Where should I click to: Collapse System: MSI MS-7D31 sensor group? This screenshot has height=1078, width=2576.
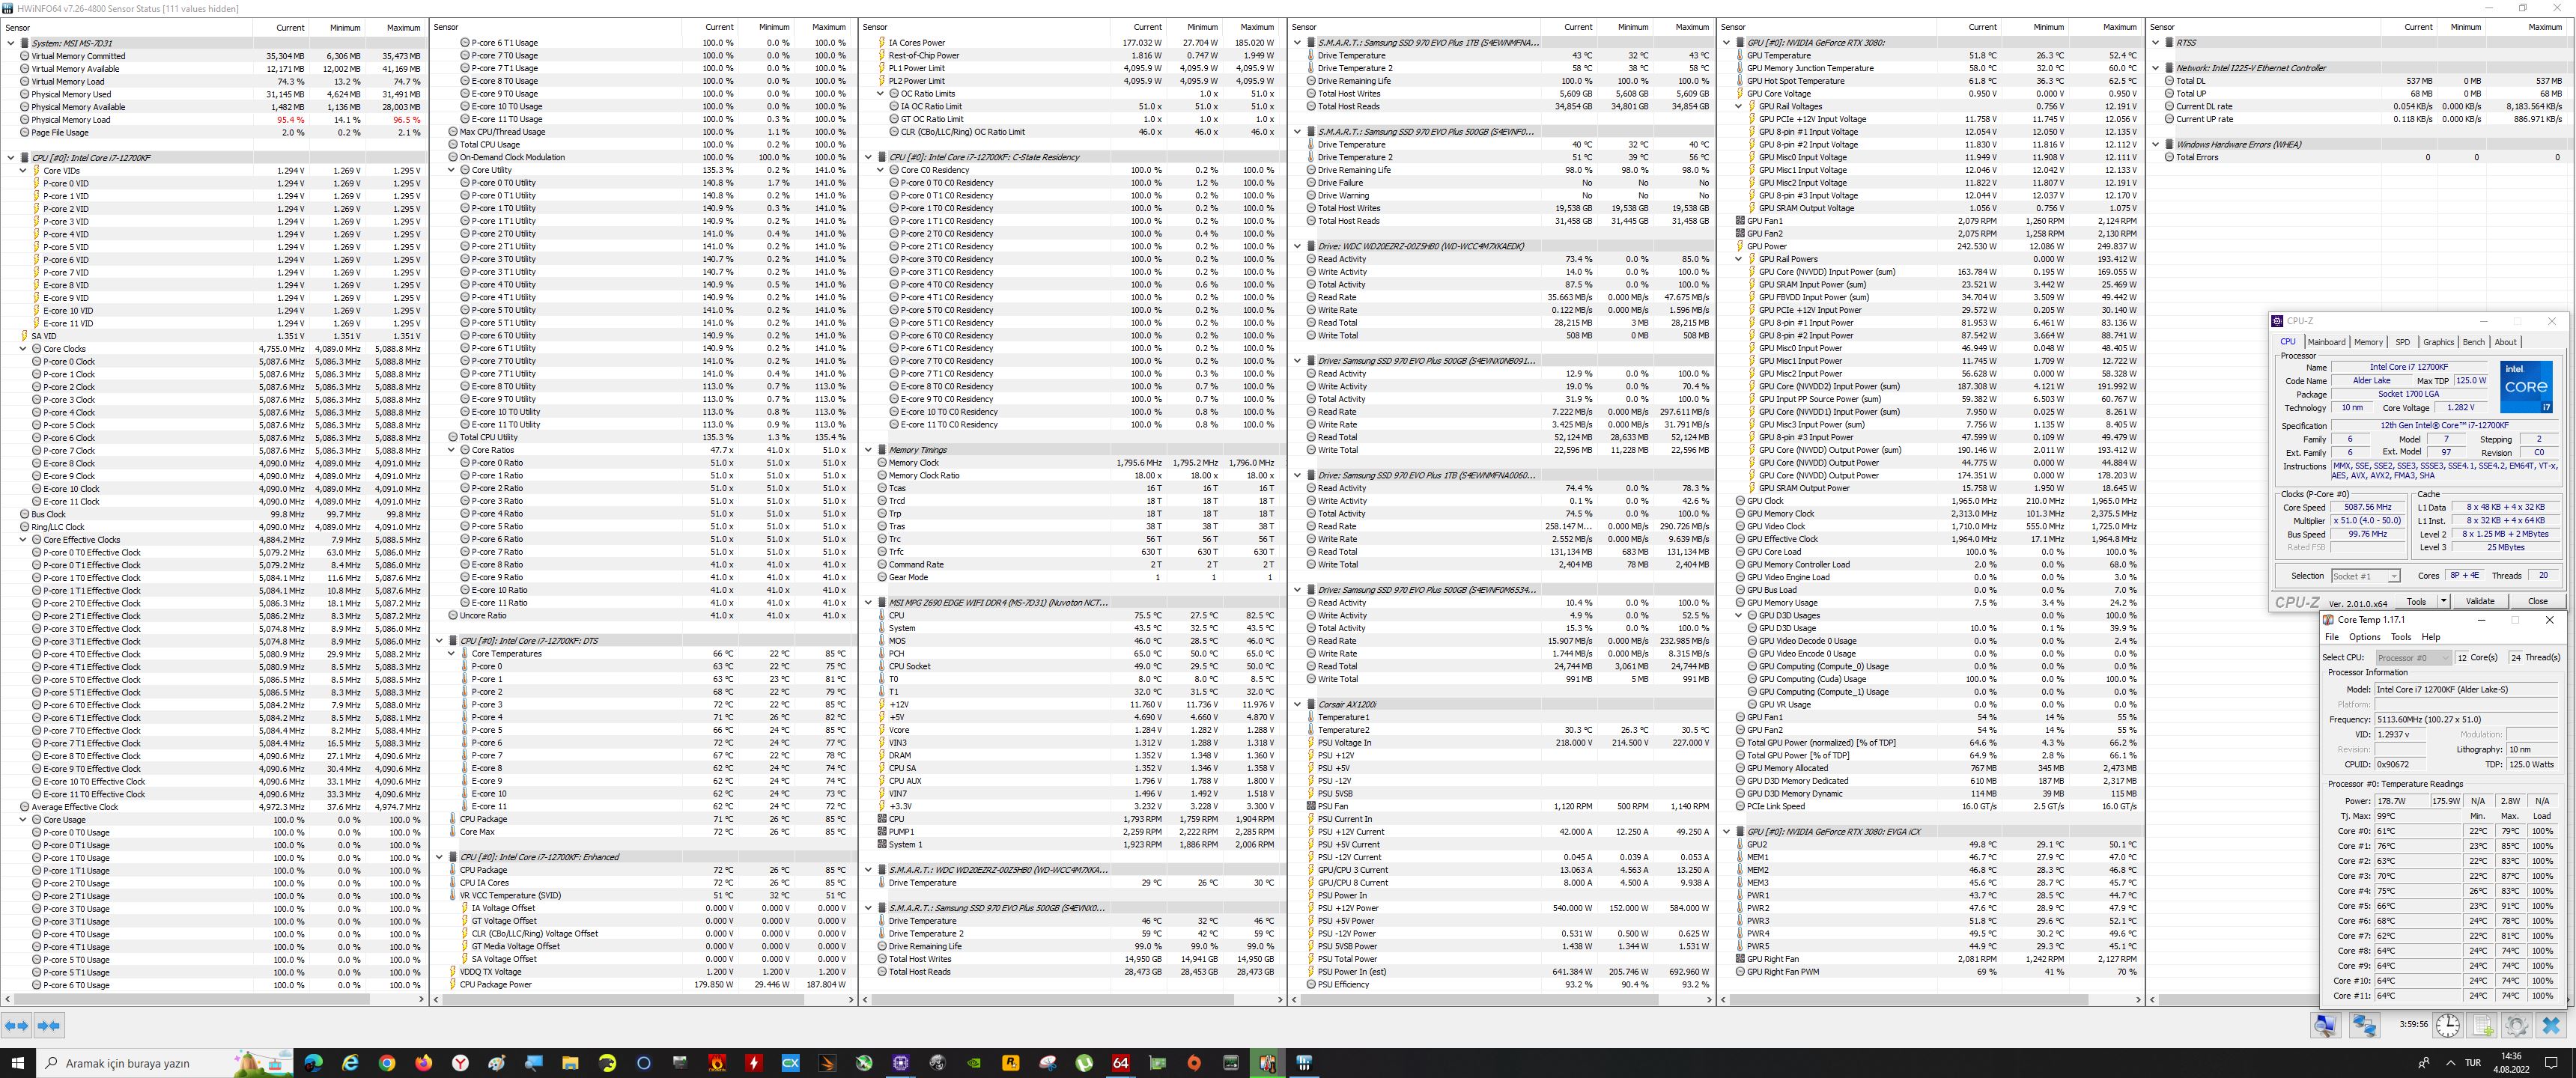(11, 43)
